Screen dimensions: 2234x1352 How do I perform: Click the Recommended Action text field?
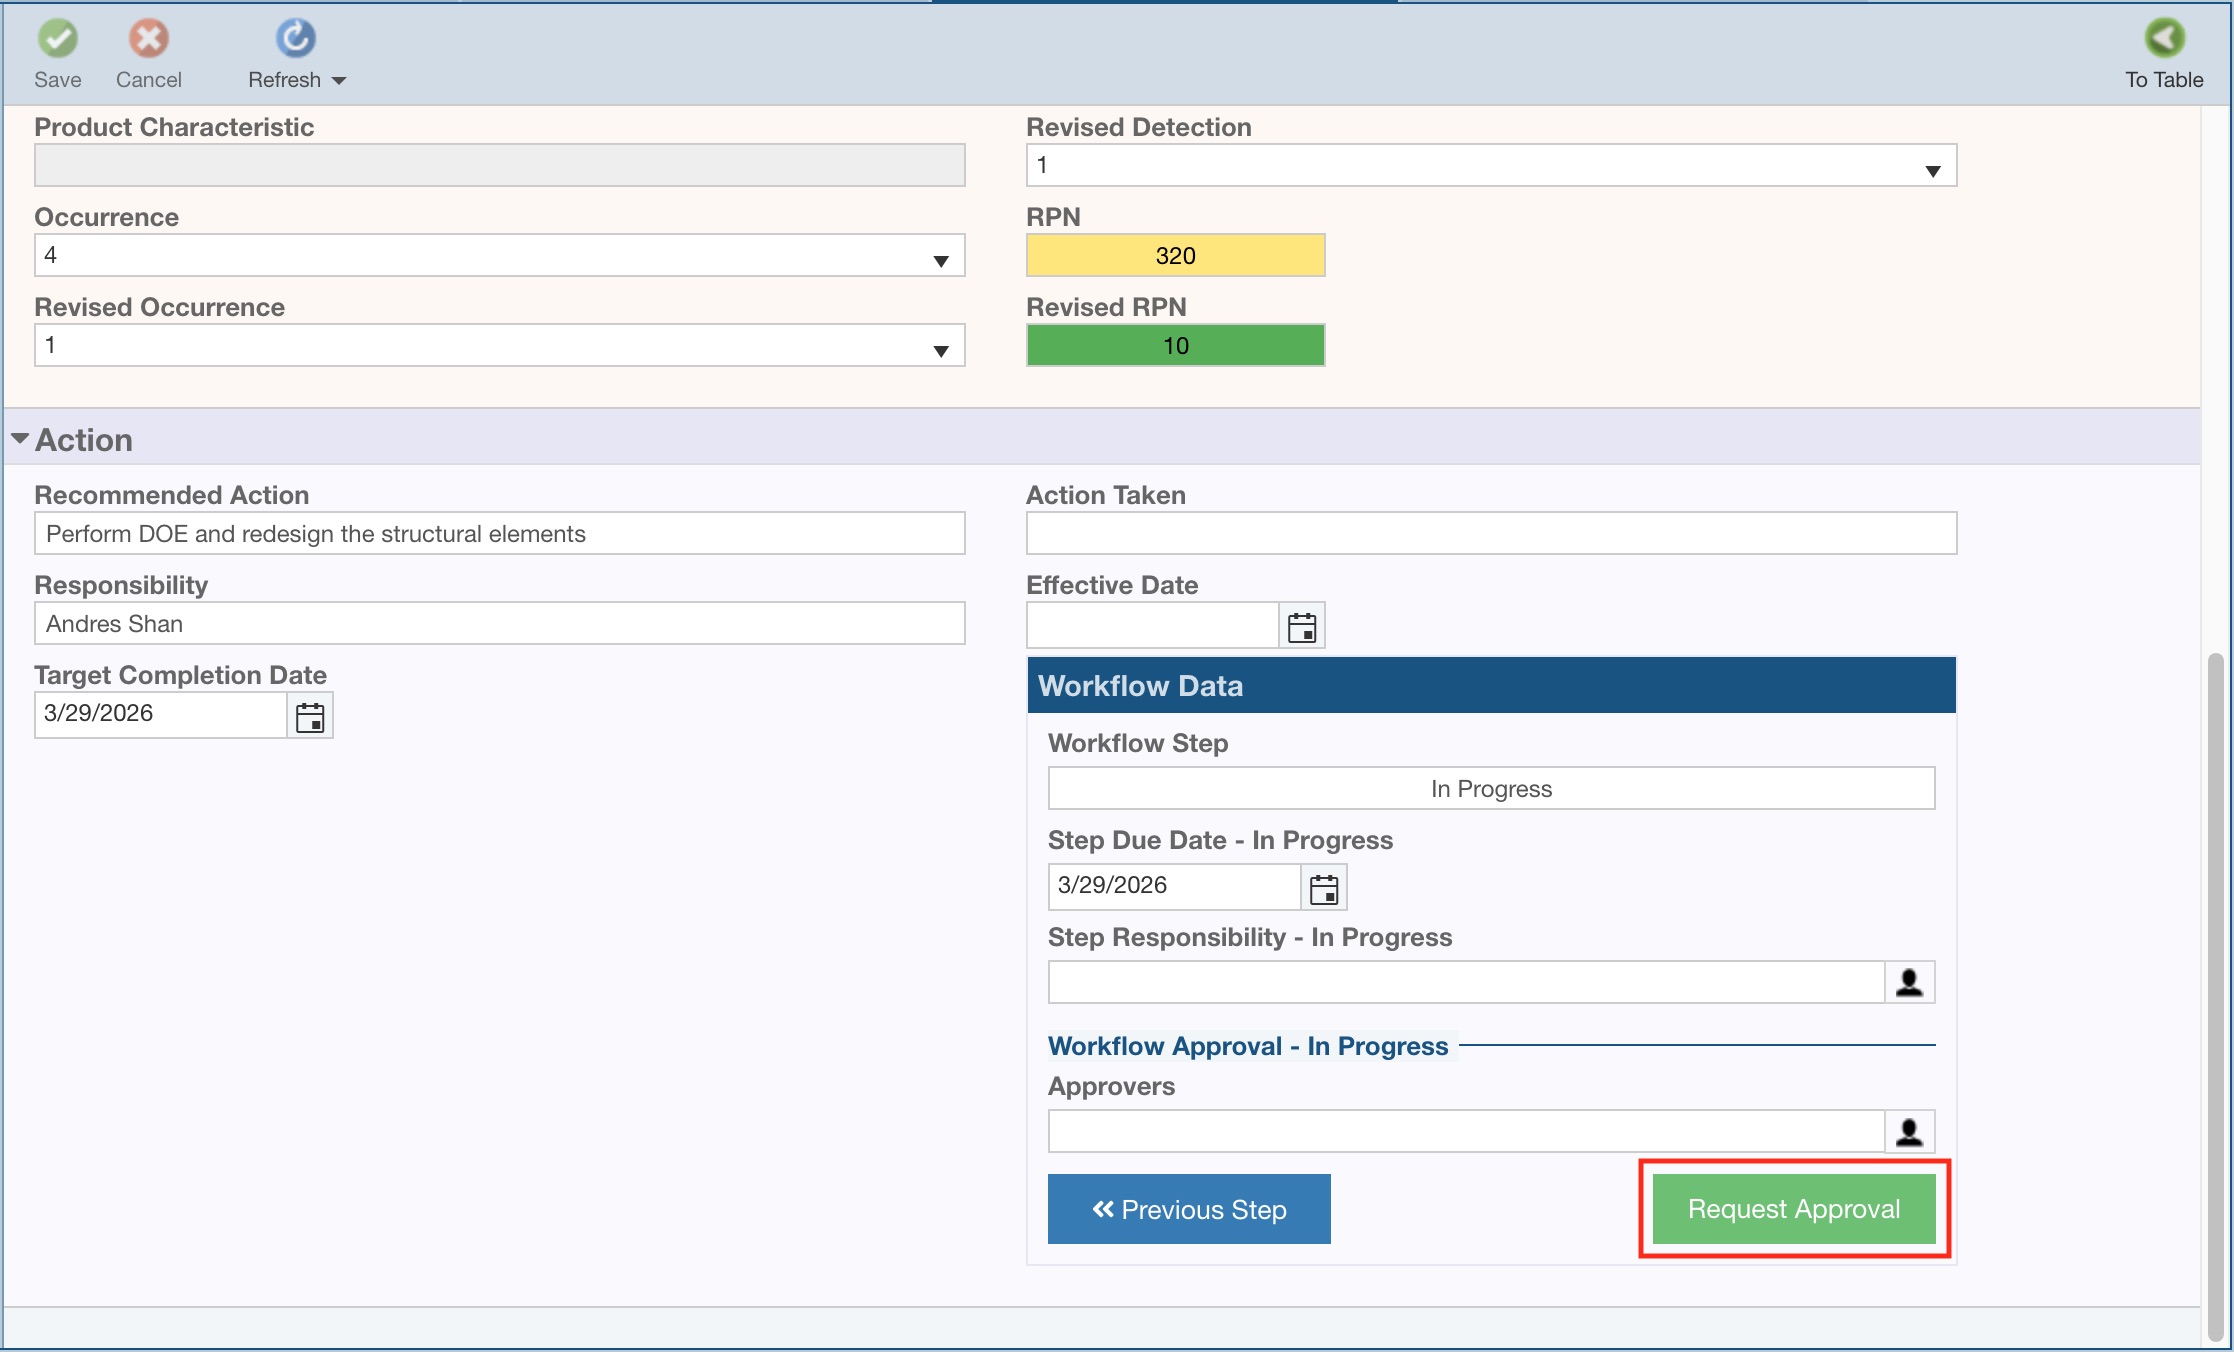click(498, 533)
